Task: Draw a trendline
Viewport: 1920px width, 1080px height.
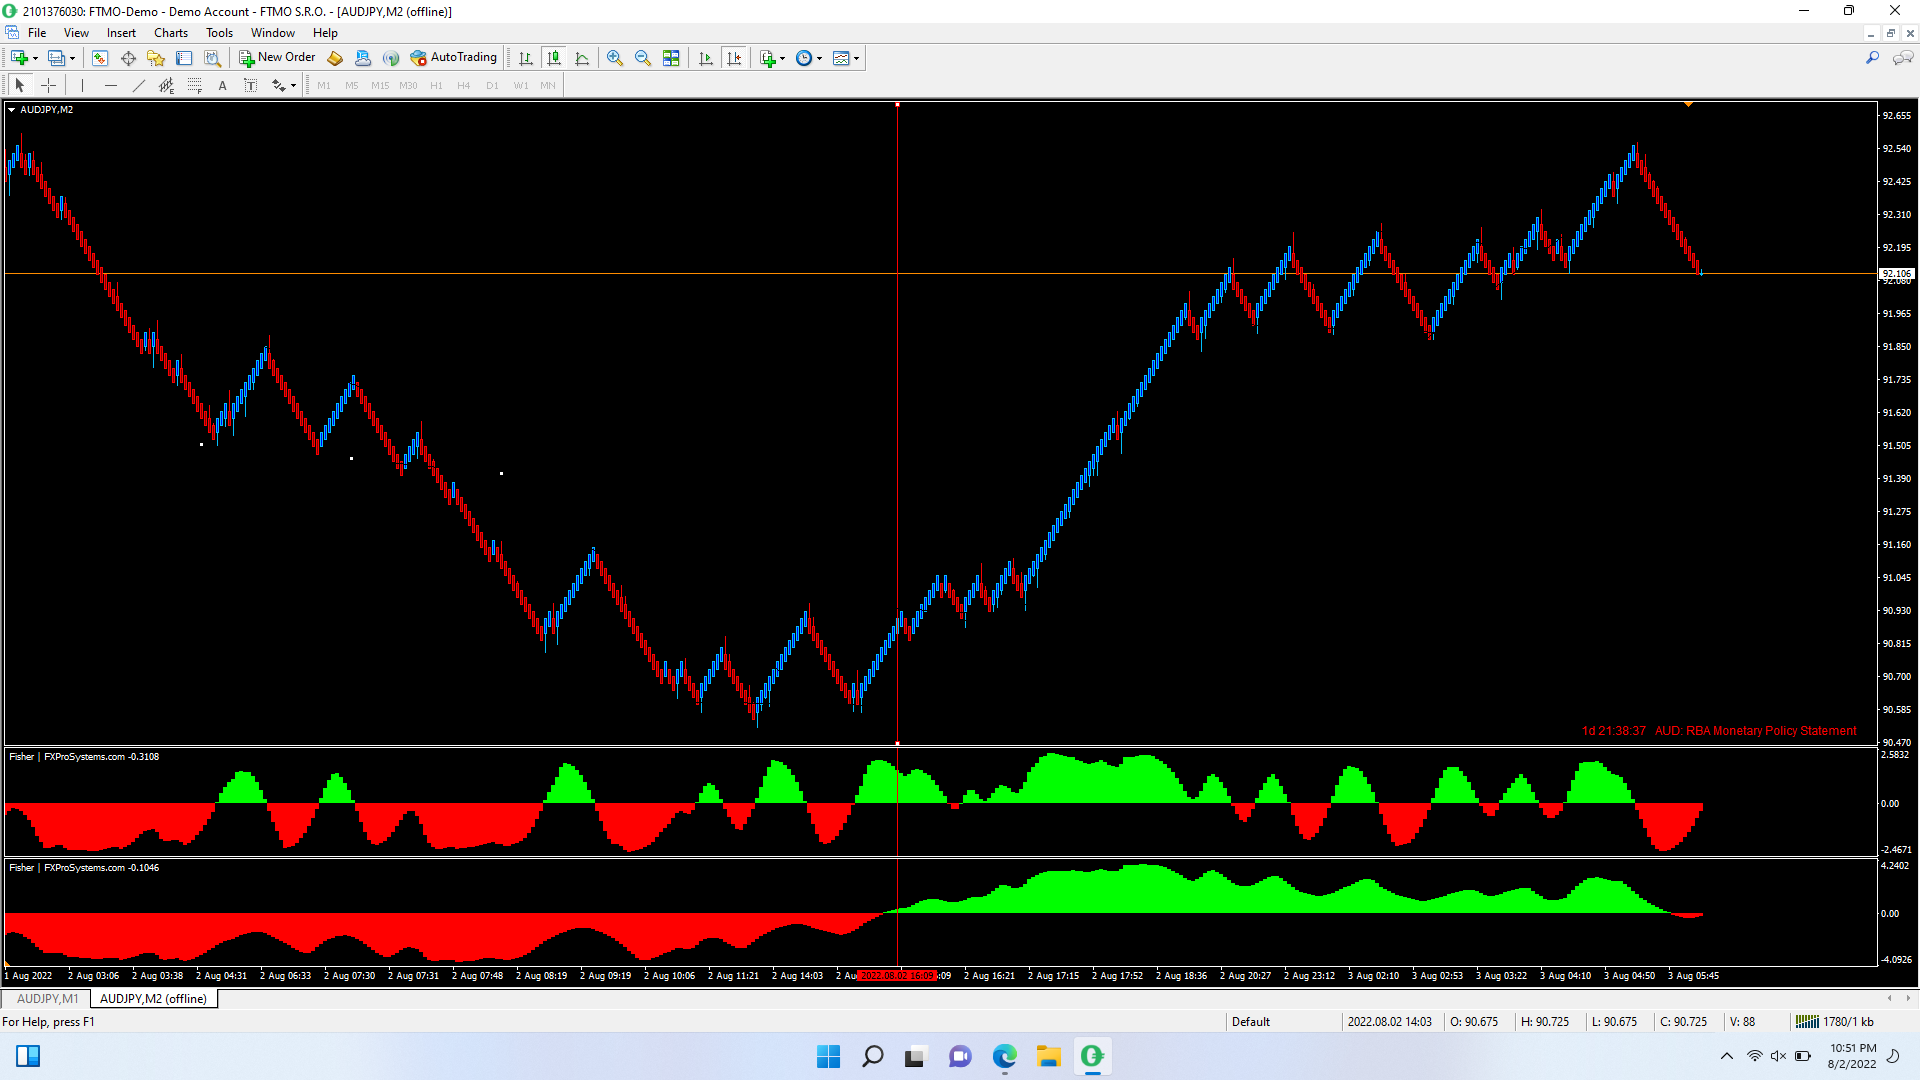Action: [139, 86]
